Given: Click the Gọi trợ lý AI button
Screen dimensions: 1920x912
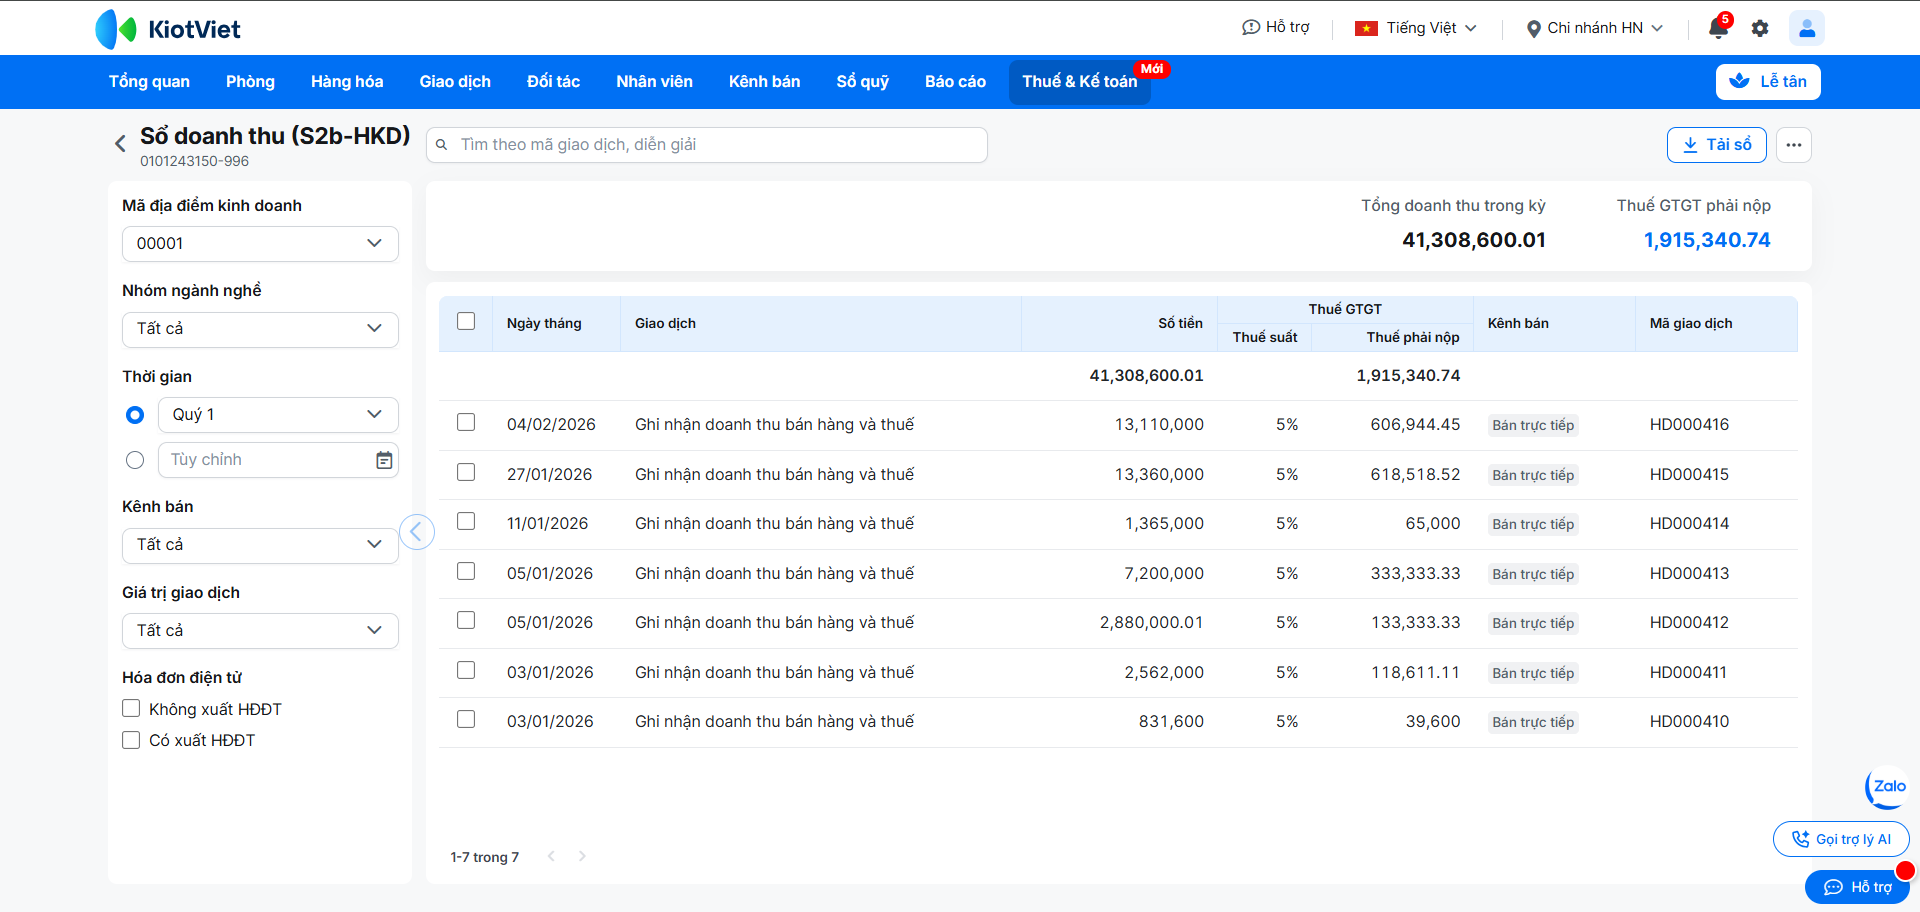Looking at the screenshot, I should coord(1840,839).
